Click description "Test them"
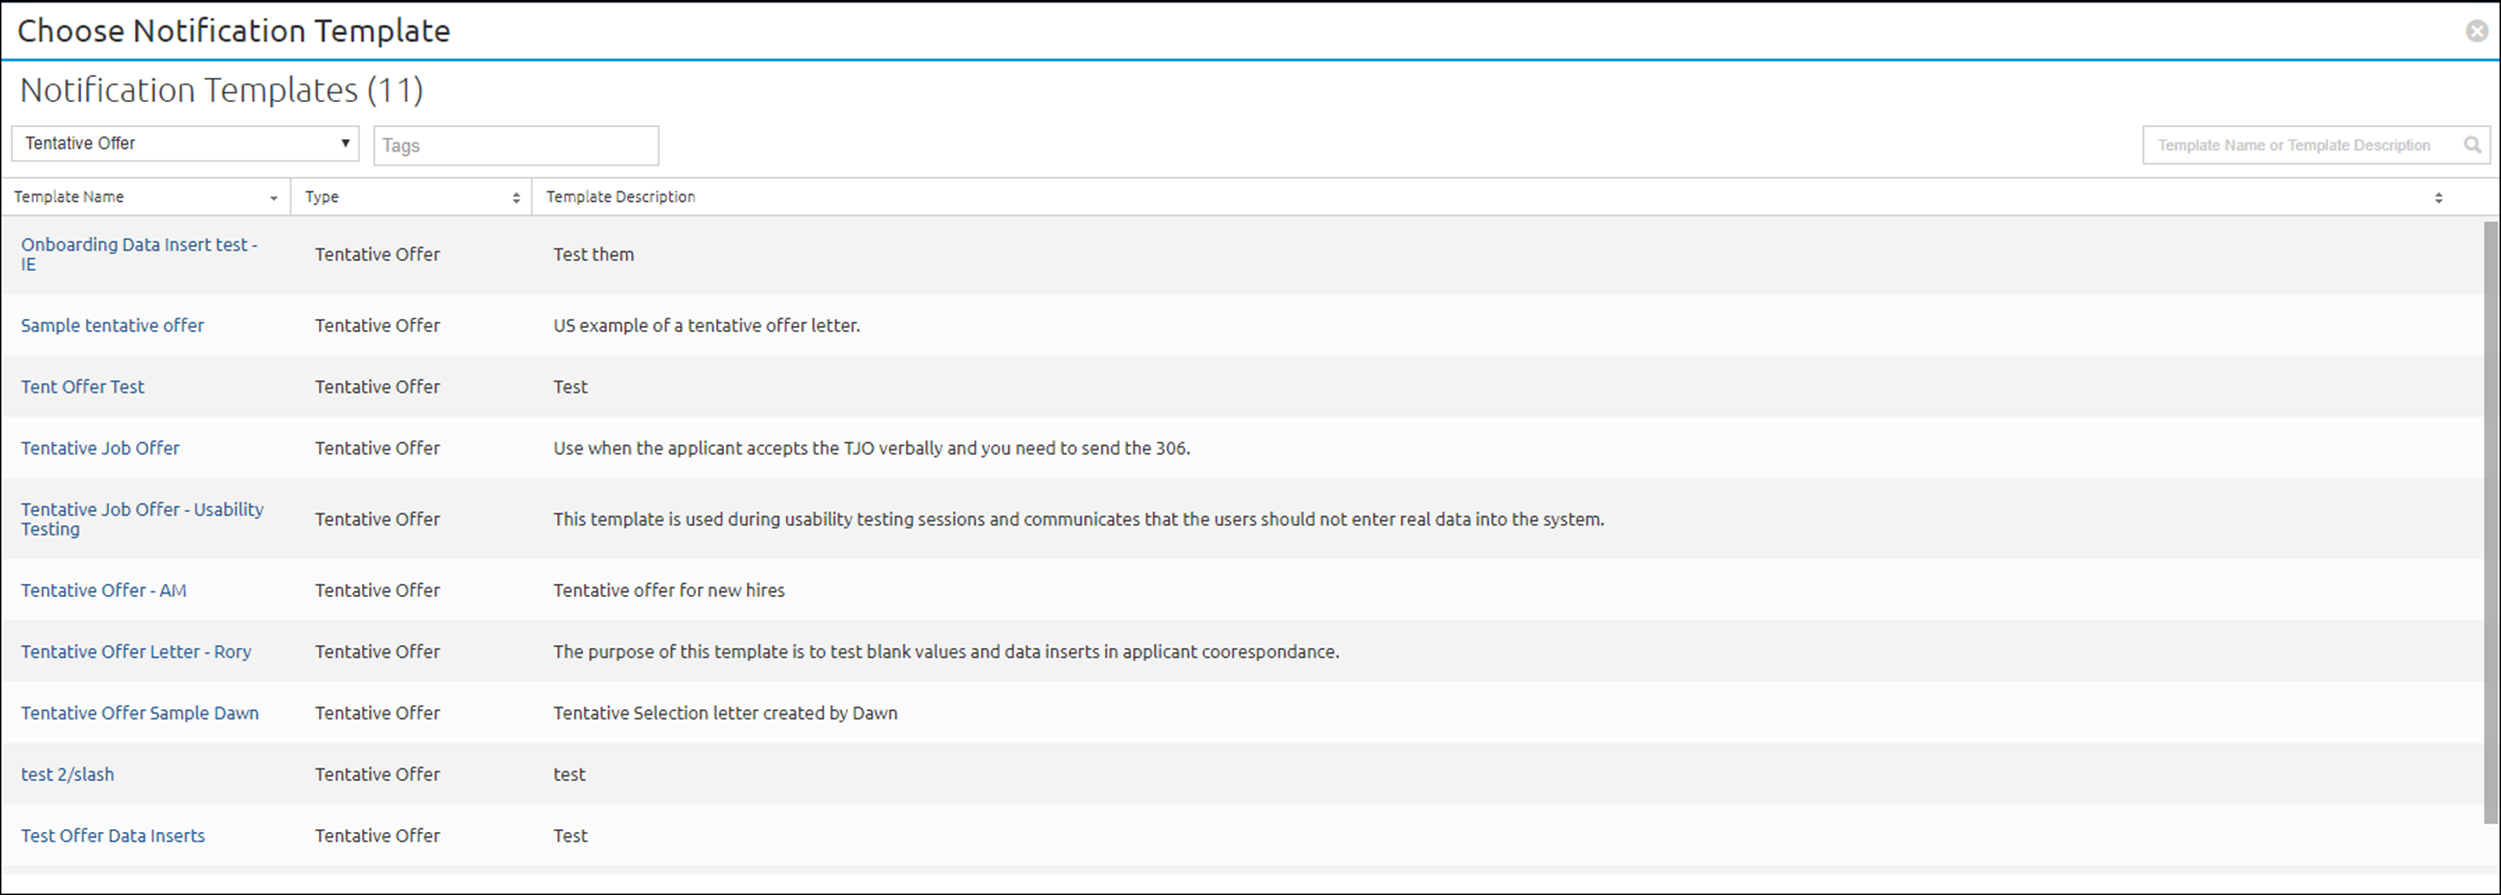Viewport: 2501px width, 895px height. tap(593, 254)
